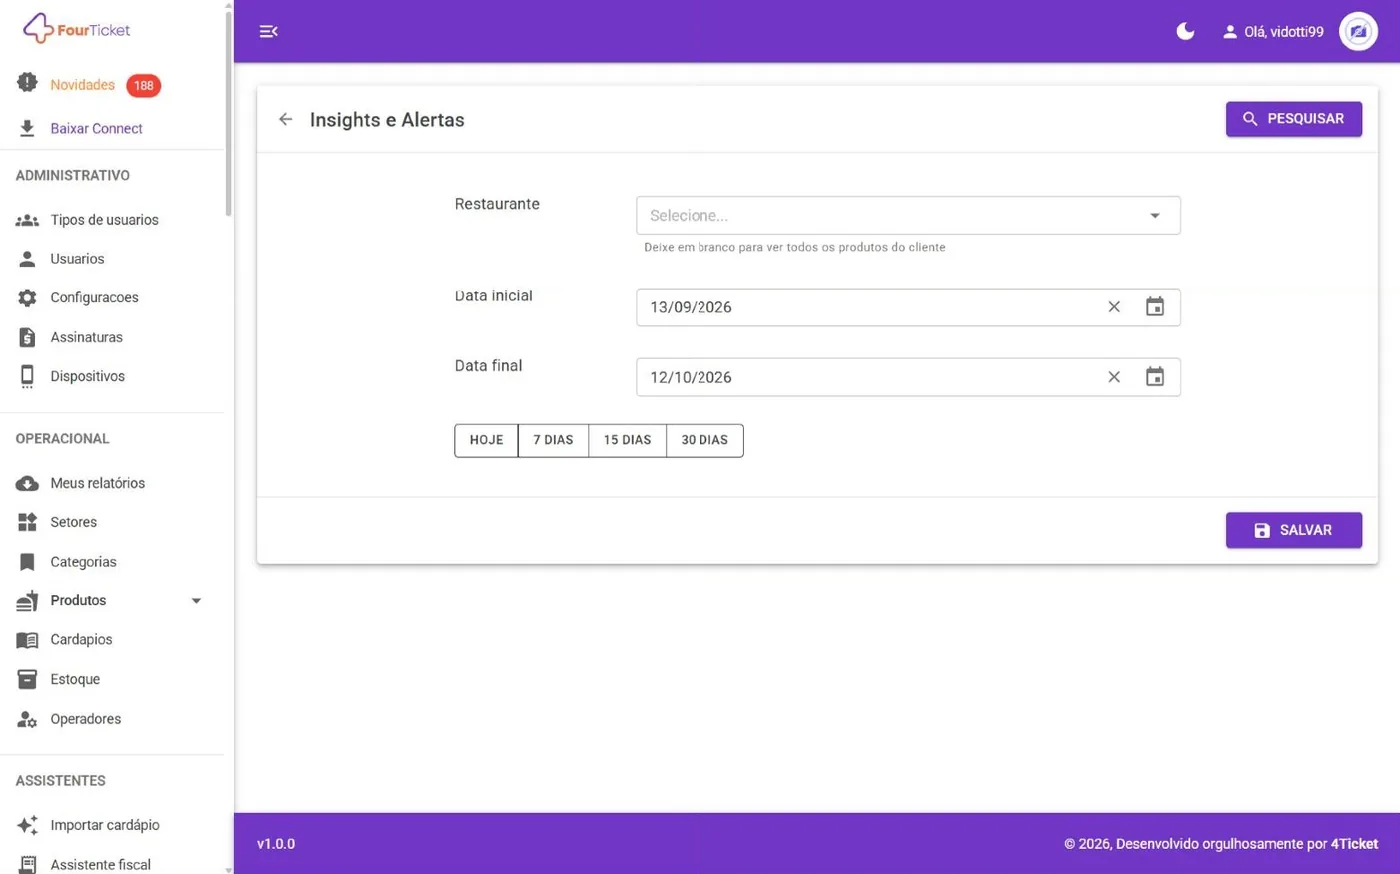Click the PESQUISAR button
The image size is (1400, 874).
(1294, 119)
